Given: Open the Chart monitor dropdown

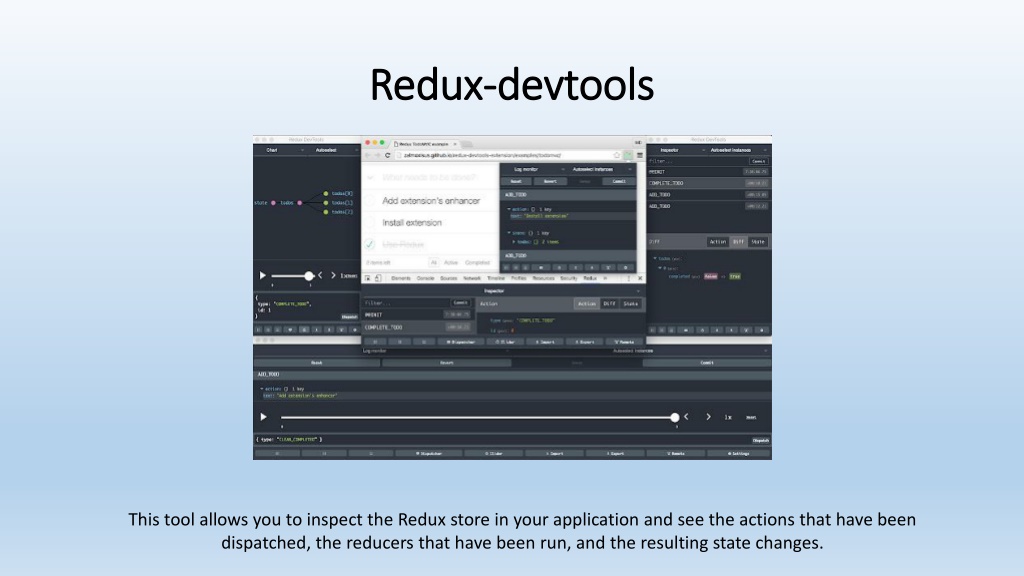Looking at the screenshot, I should coord(279,150).
